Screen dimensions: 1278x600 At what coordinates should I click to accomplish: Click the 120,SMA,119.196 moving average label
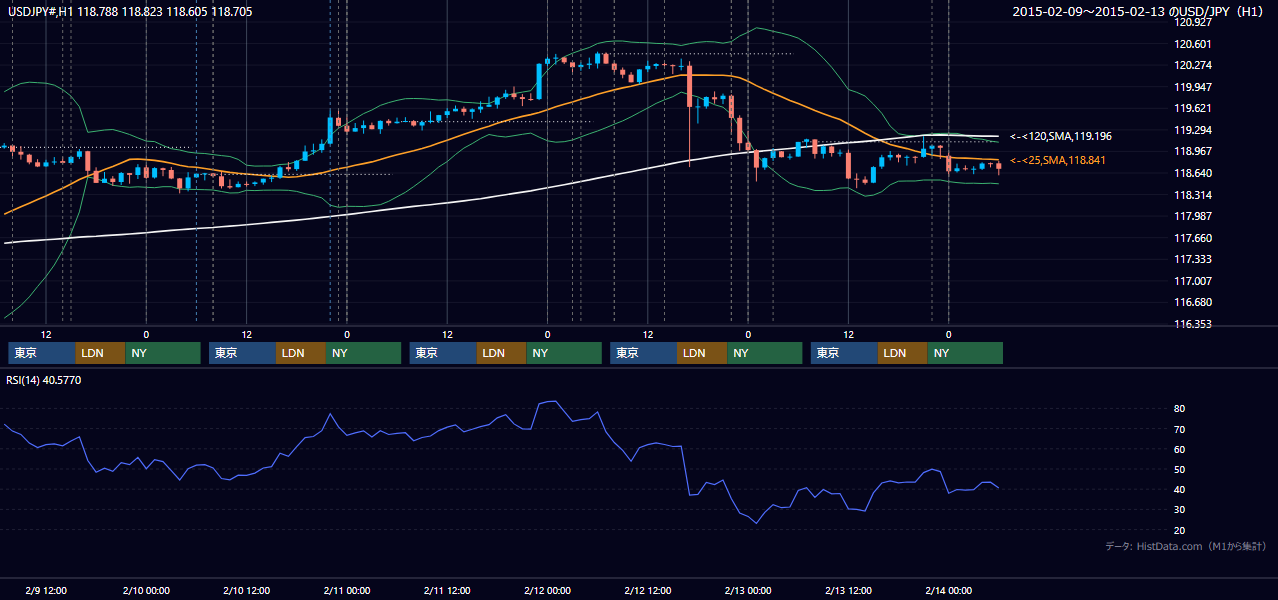pyautogui.click(x=1061, y=136)
